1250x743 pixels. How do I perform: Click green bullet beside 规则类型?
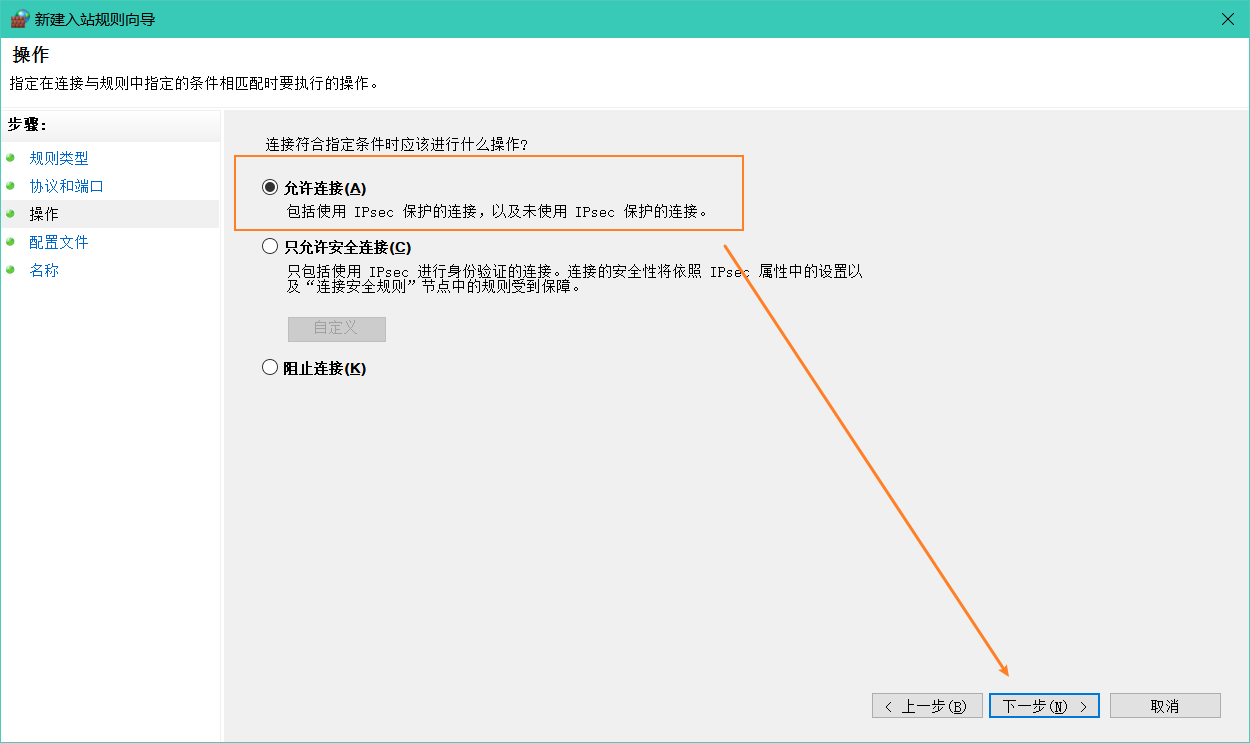10,158
